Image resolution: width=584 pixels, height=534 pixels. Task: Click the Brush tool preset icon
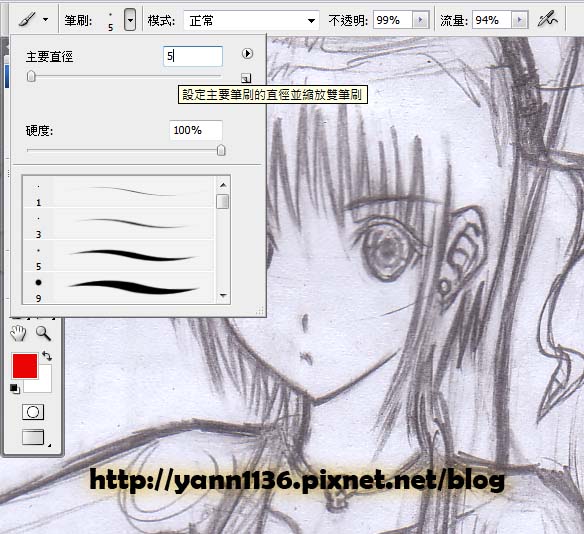(x=27, y=19)
